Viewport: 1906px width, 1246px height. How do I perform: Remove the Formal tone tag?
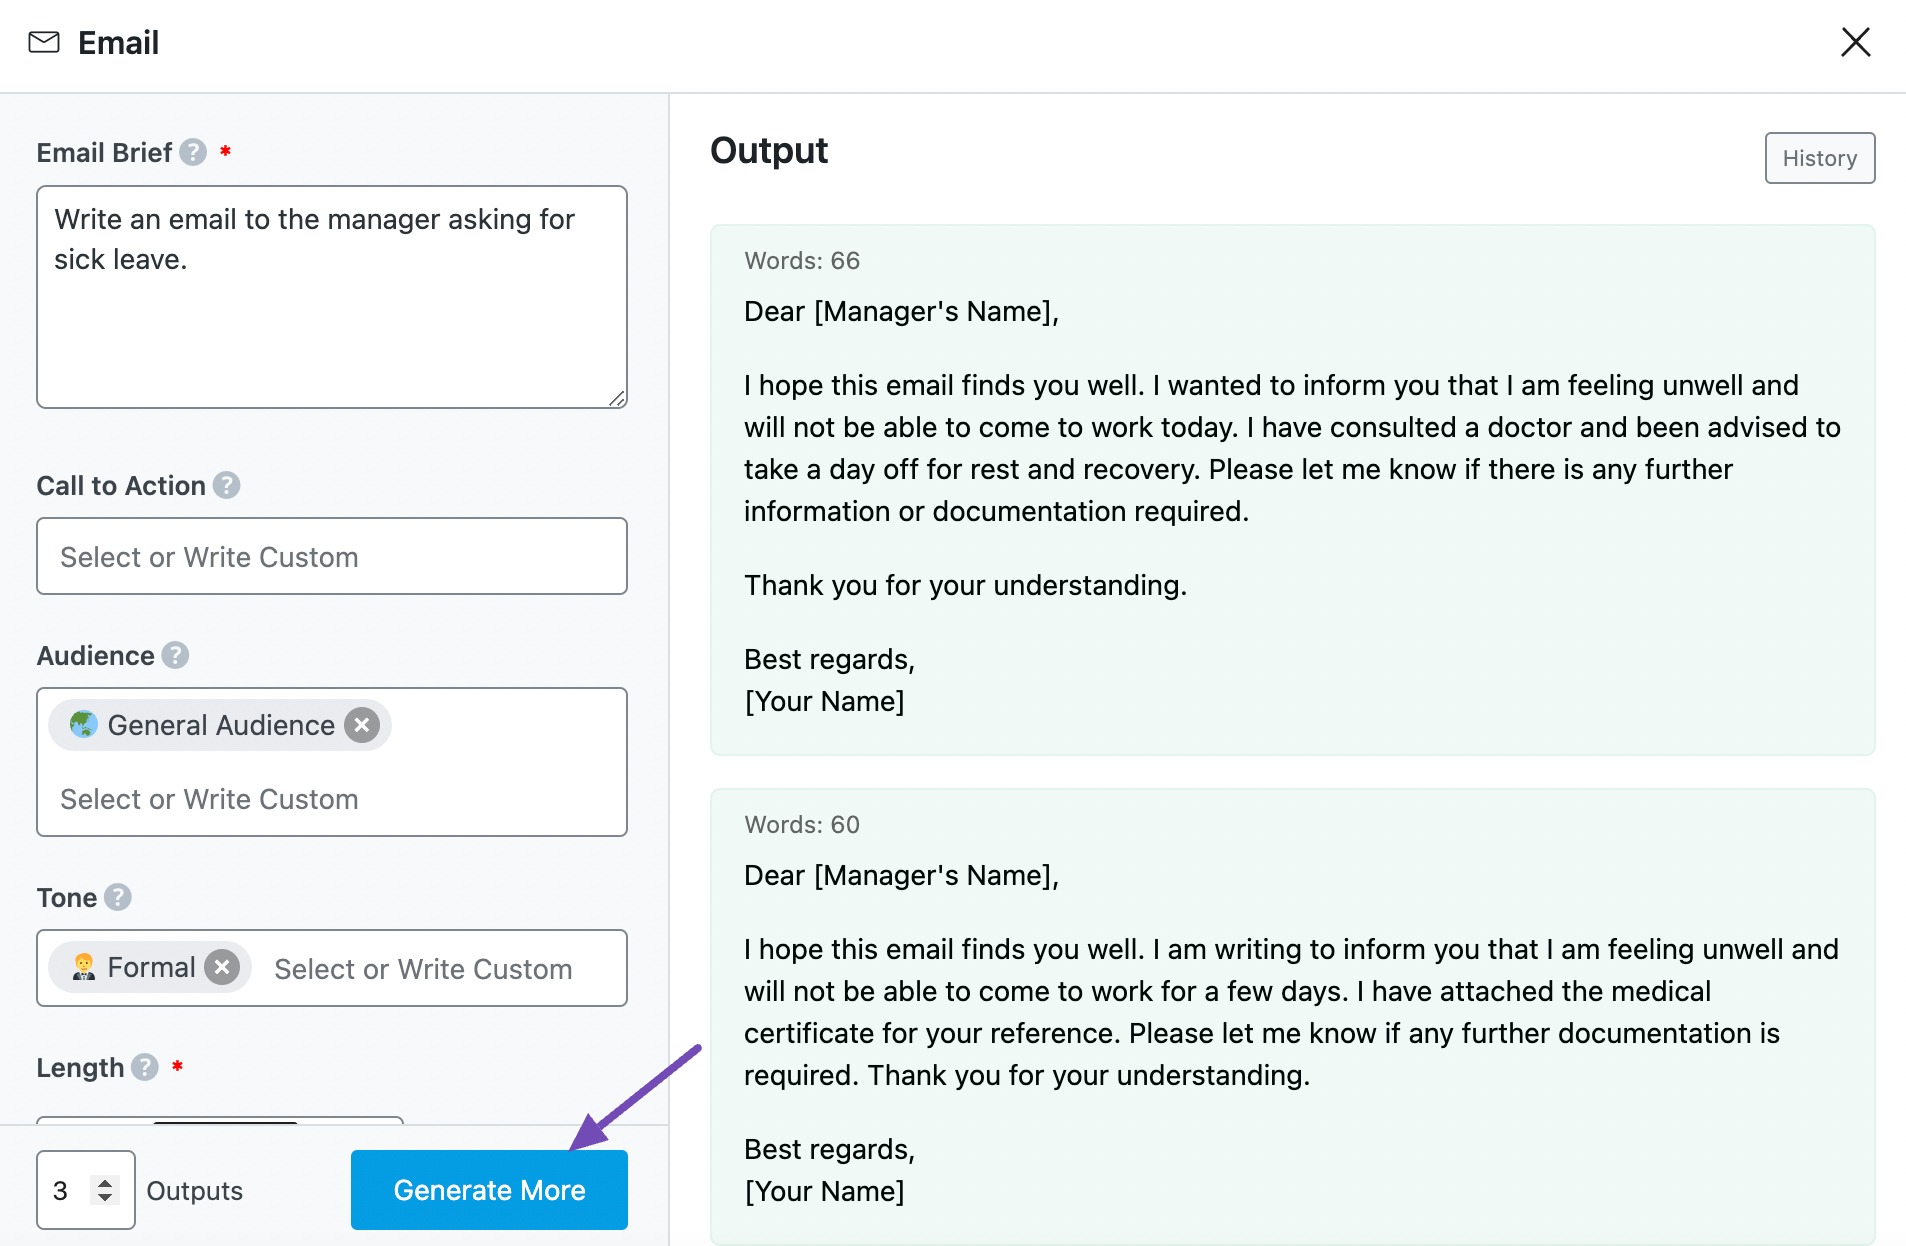(221, 967)
